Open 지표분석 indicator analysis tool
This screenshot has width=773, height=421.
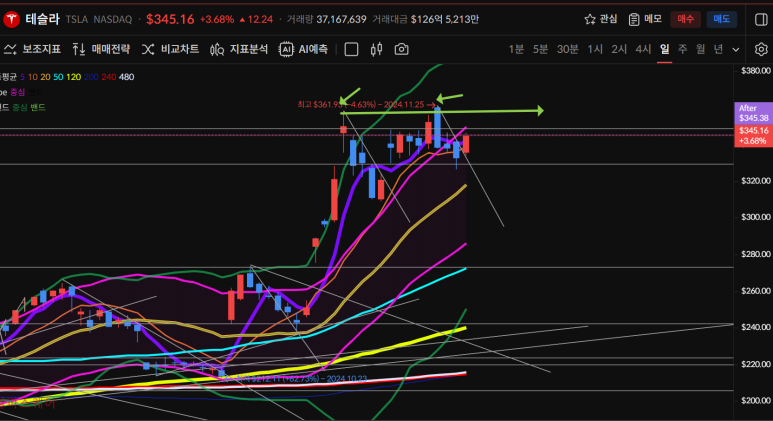239,49
